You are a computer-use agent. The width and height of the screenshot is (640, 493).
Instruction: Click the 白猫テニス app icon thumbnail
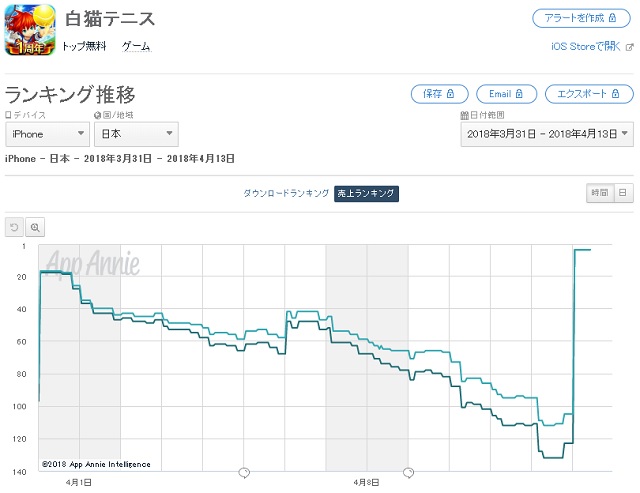[30, 29]
